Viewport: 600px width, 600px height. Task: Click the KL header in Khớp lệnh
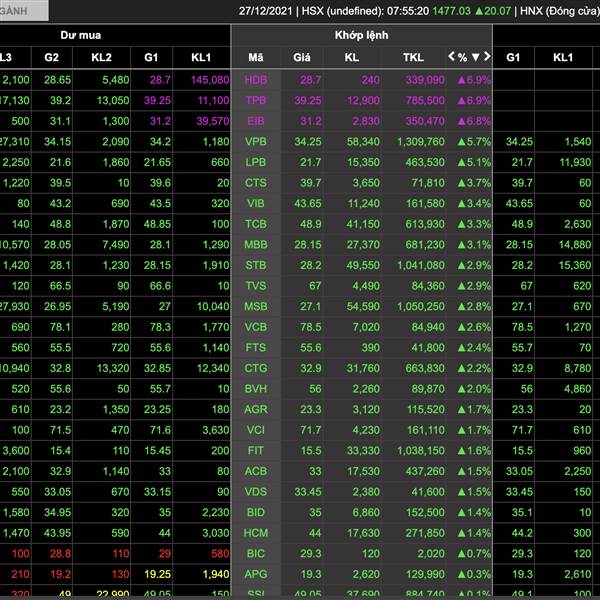[351, 57]
